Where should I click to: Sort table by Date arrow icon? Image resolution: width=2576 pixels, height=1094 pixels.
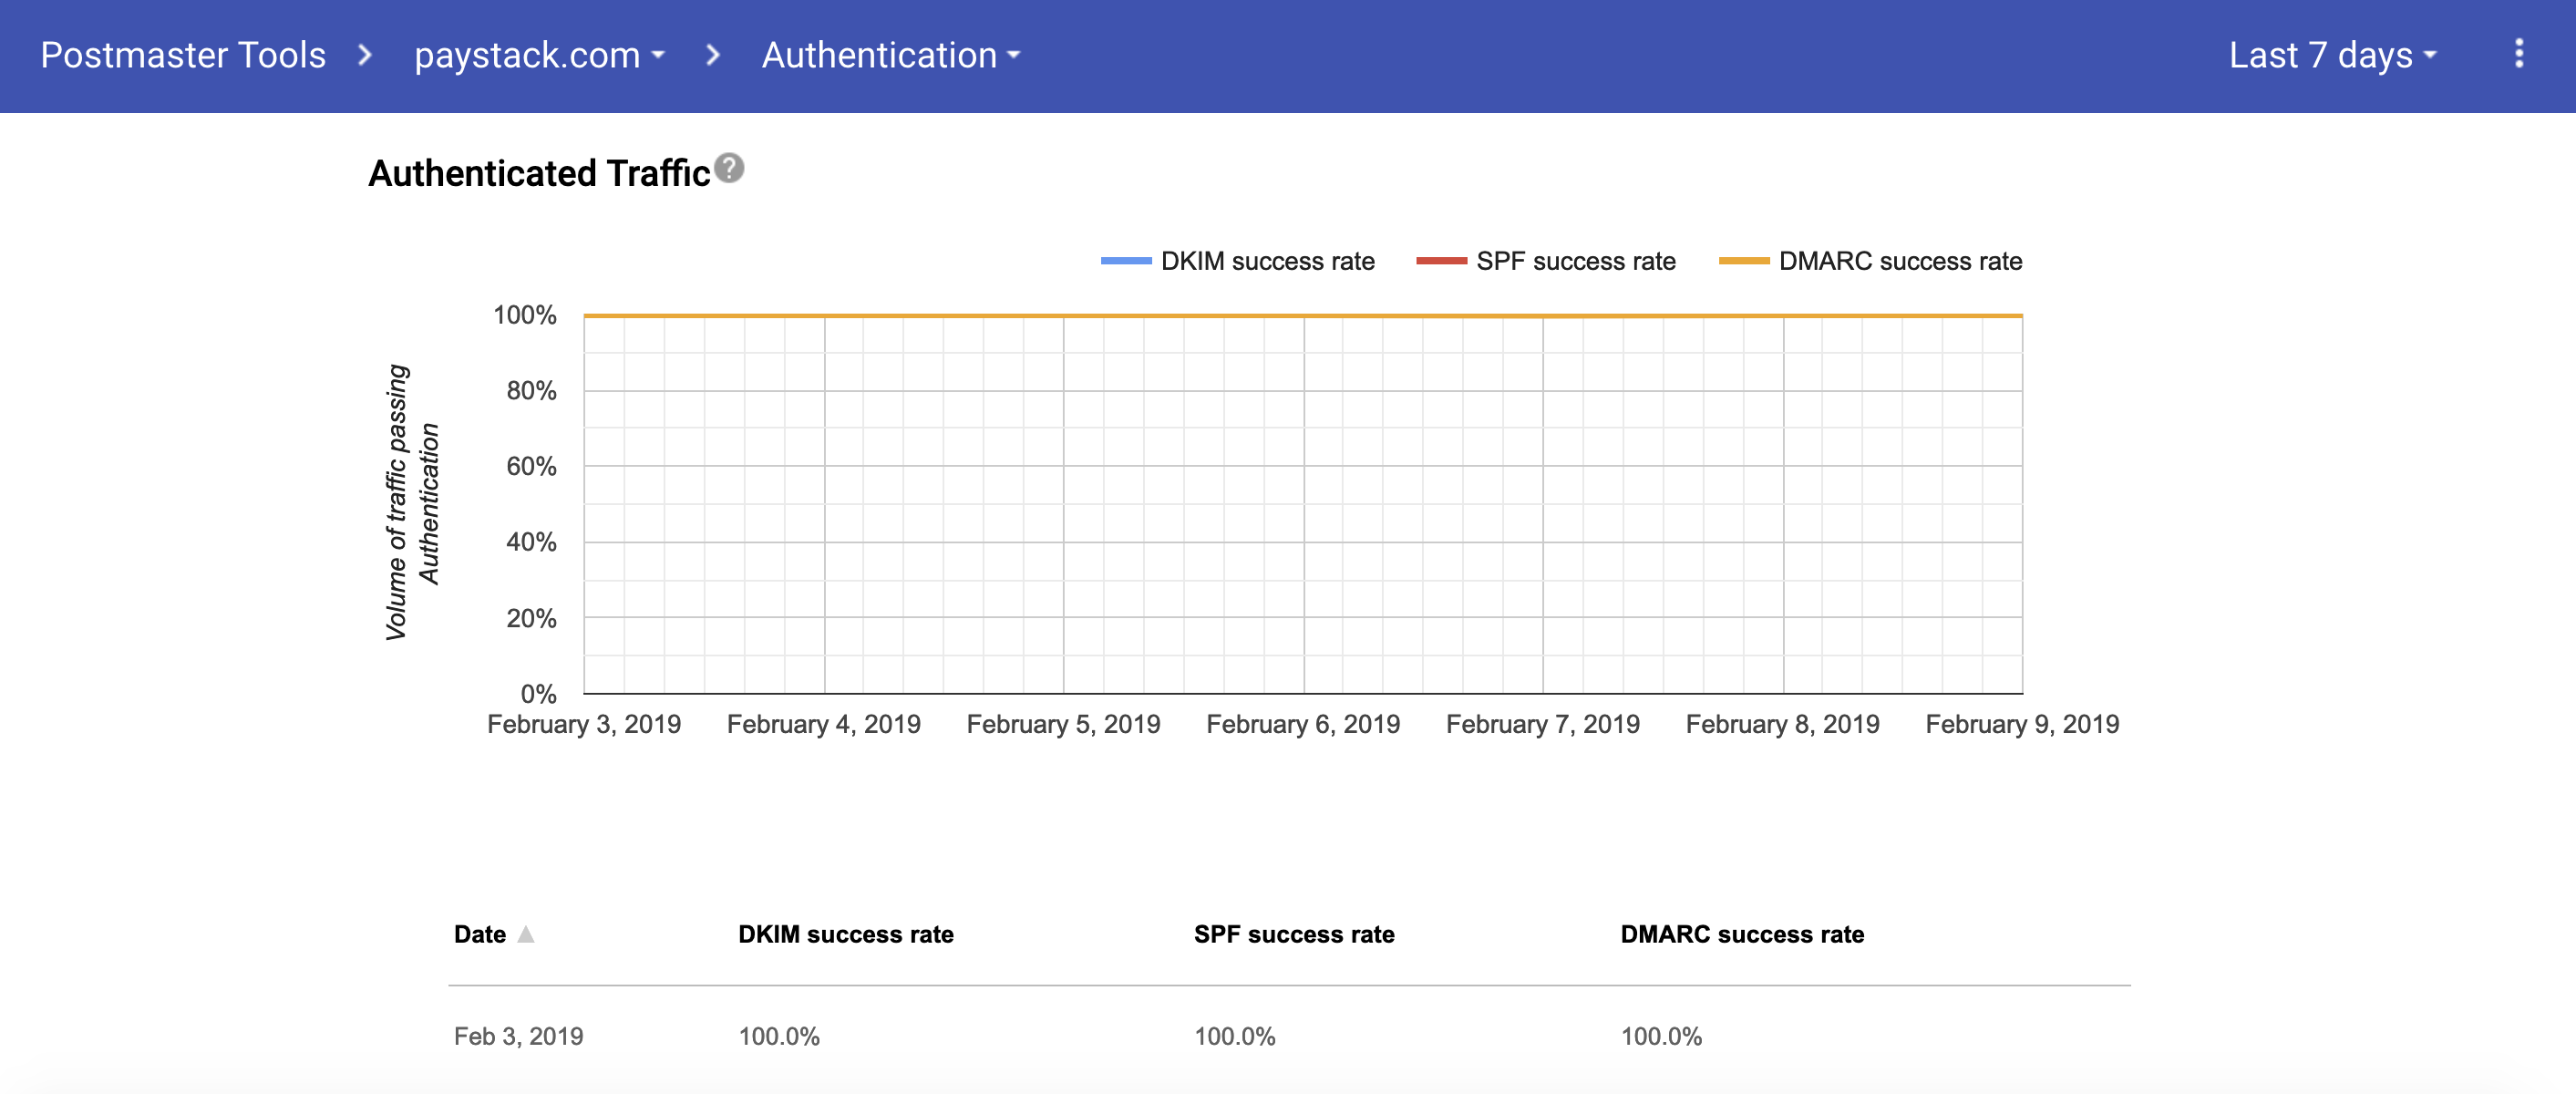pyautogui.click(x=526, y=934)
